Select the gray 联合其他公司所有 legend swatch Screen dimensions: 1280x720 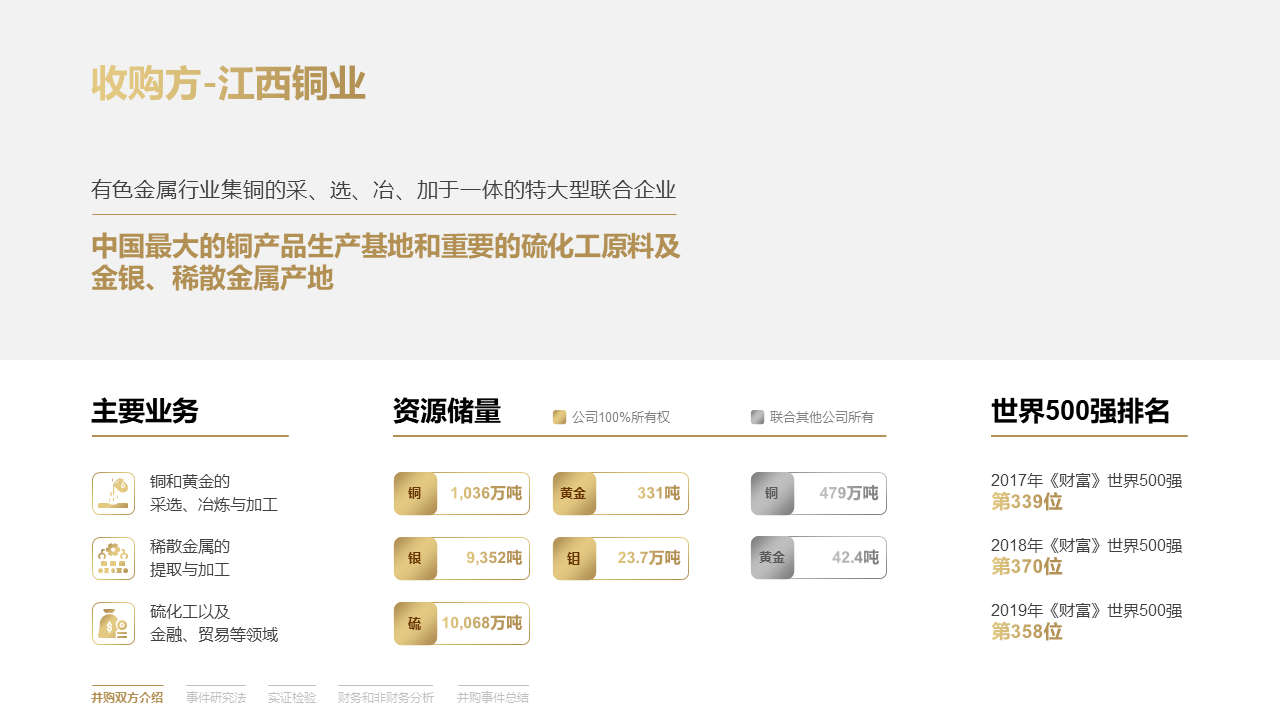758,417
